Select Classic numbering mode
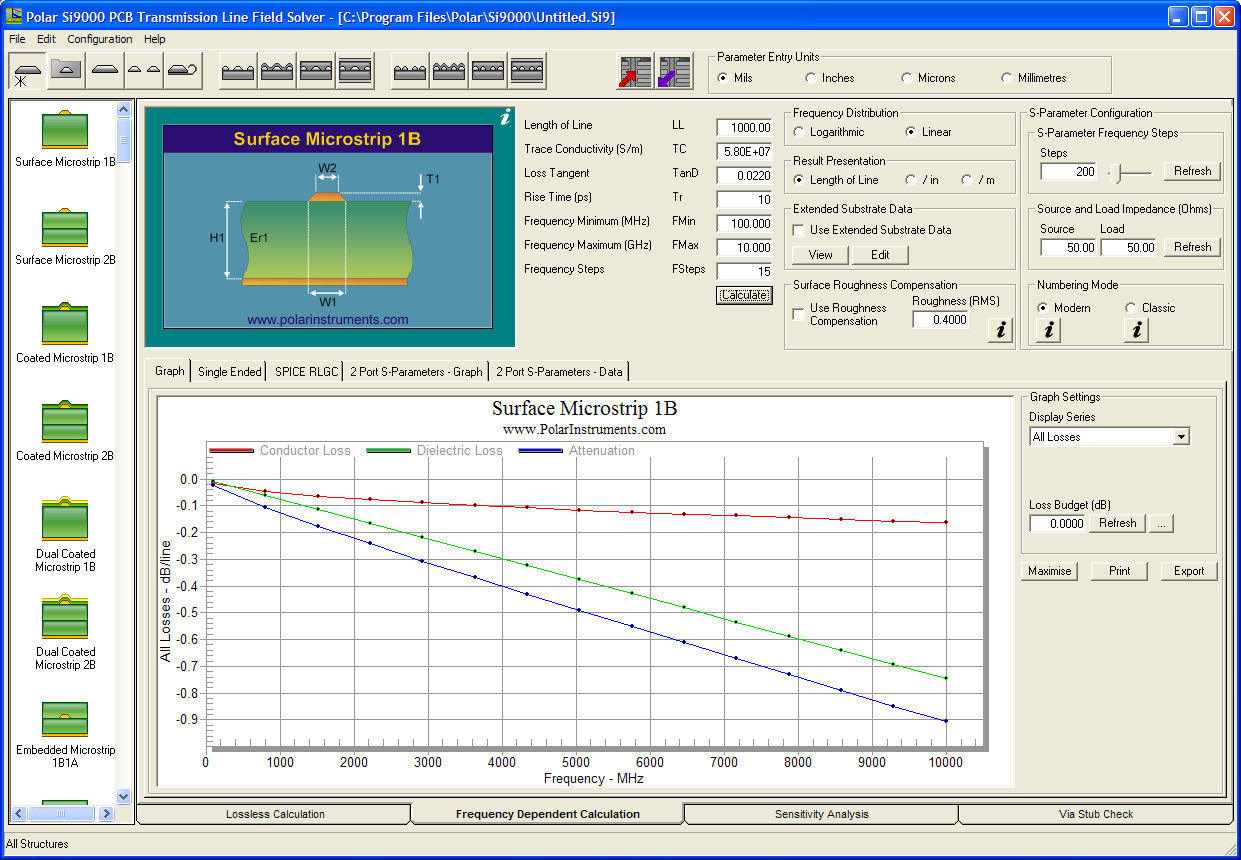Screen dimensions: 1241x860 [x=1131, y=308]
